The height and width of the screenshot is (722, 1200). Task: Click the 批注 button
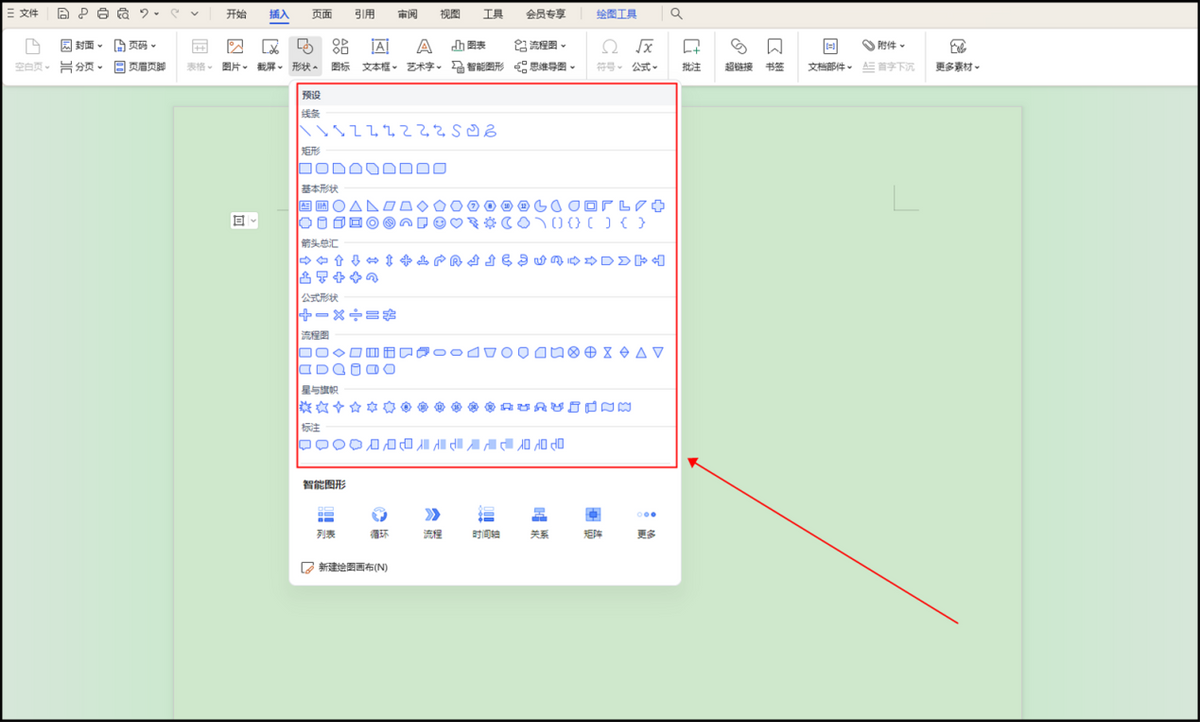(691, 54)
